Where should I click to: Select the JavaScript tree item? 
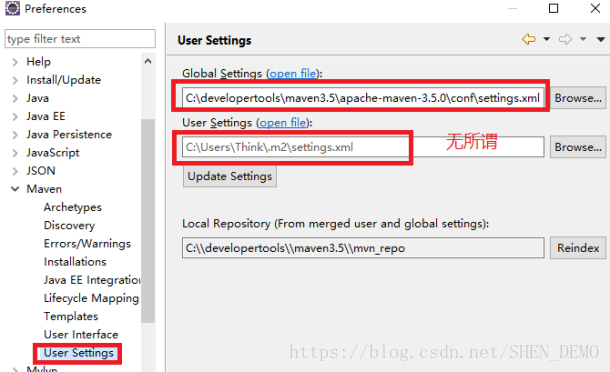[x=53, y=153]
